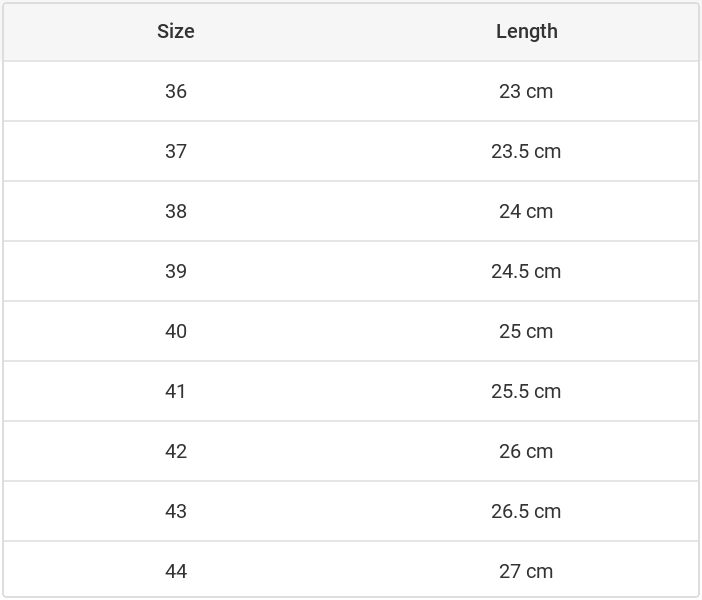The image size is (702, 600).
Task: Click the 27 cm length value
Action: 526,571
